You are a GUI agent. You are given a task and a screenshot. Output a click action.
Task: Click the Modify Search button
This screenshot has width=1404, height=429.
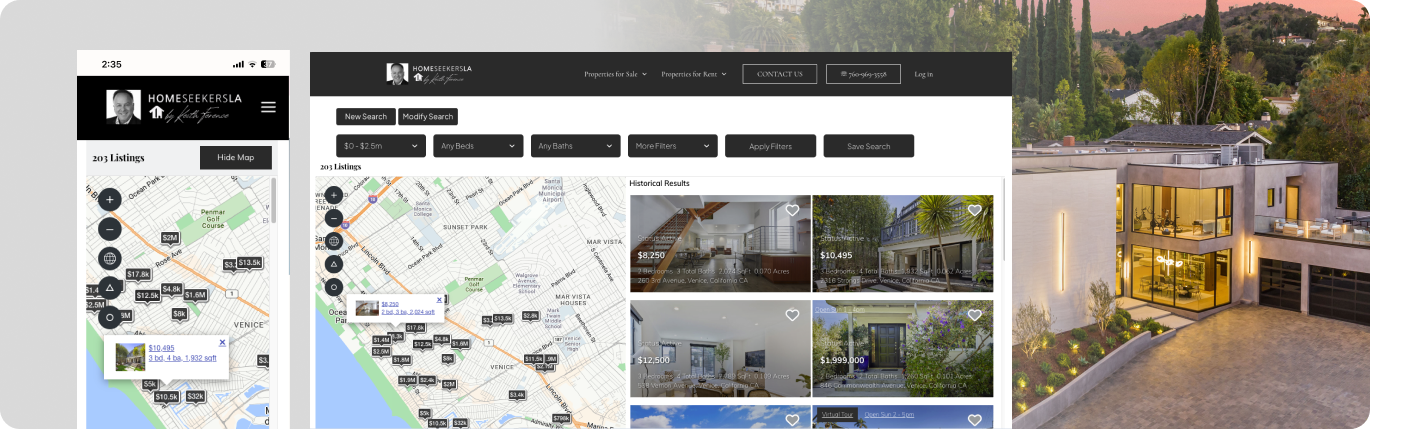(x=428, y=117)
